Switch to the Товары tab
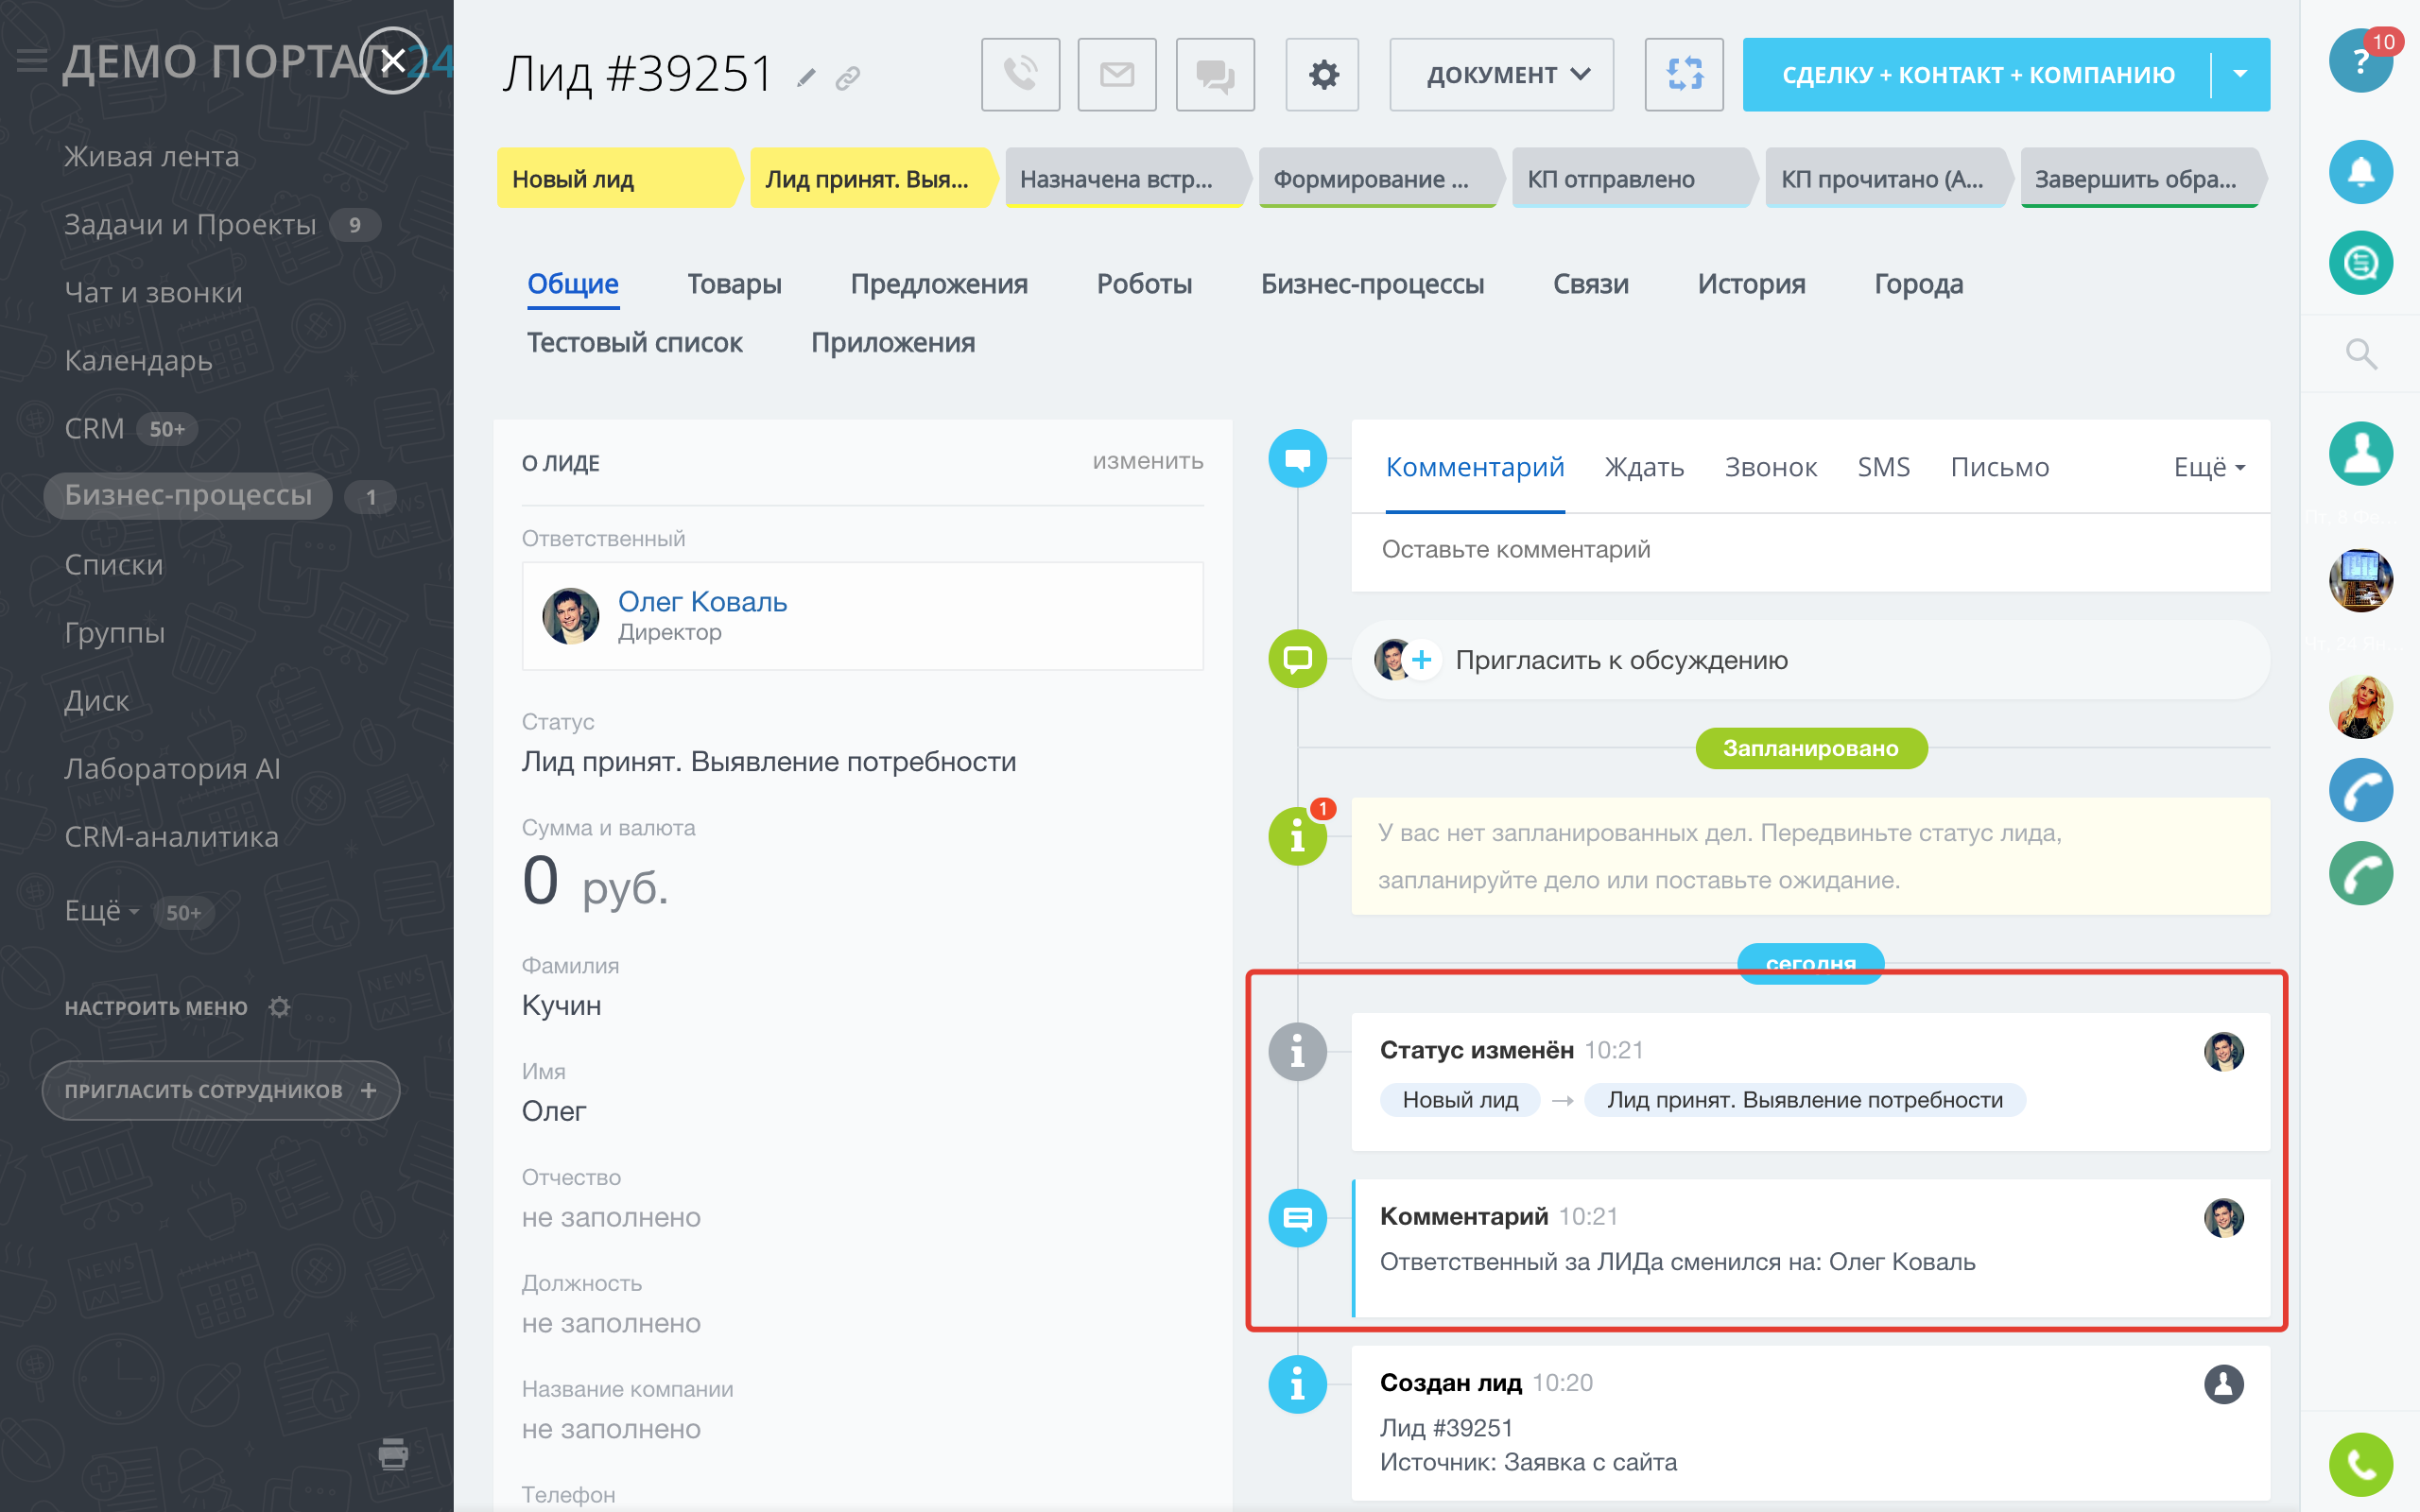 coord(734,284)
